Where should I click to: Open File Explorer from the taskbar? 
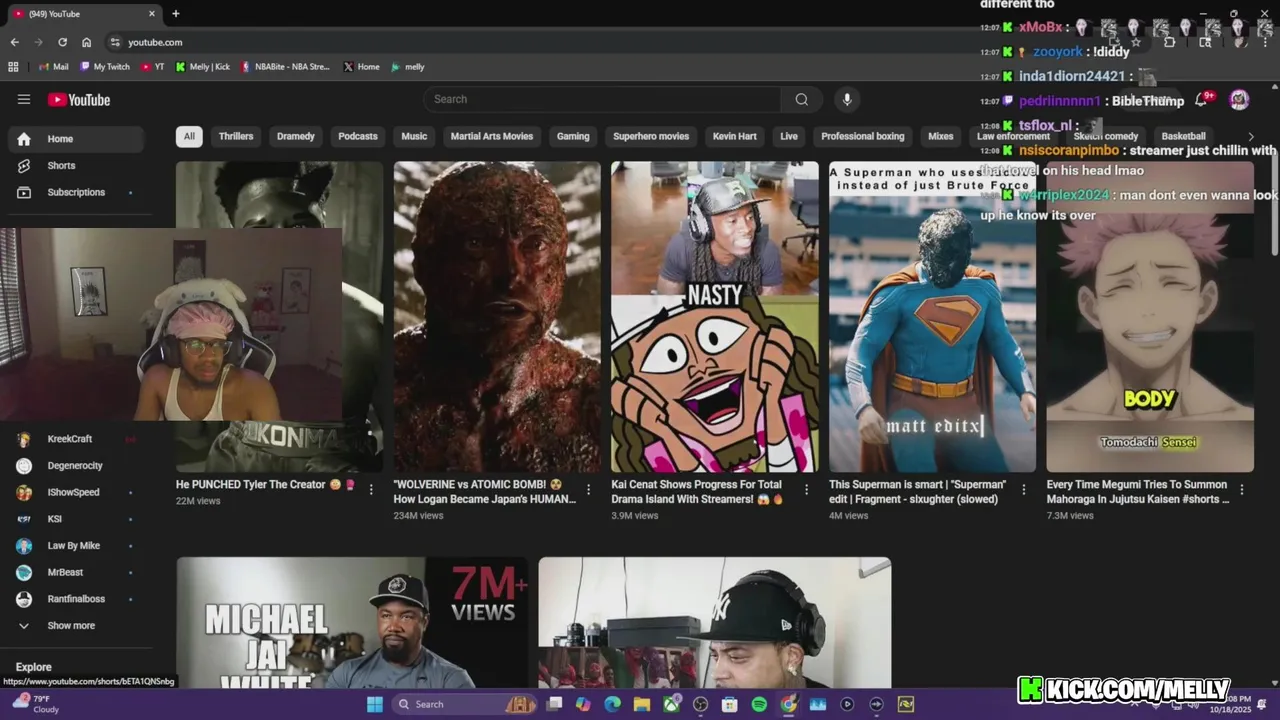point(642,704)
